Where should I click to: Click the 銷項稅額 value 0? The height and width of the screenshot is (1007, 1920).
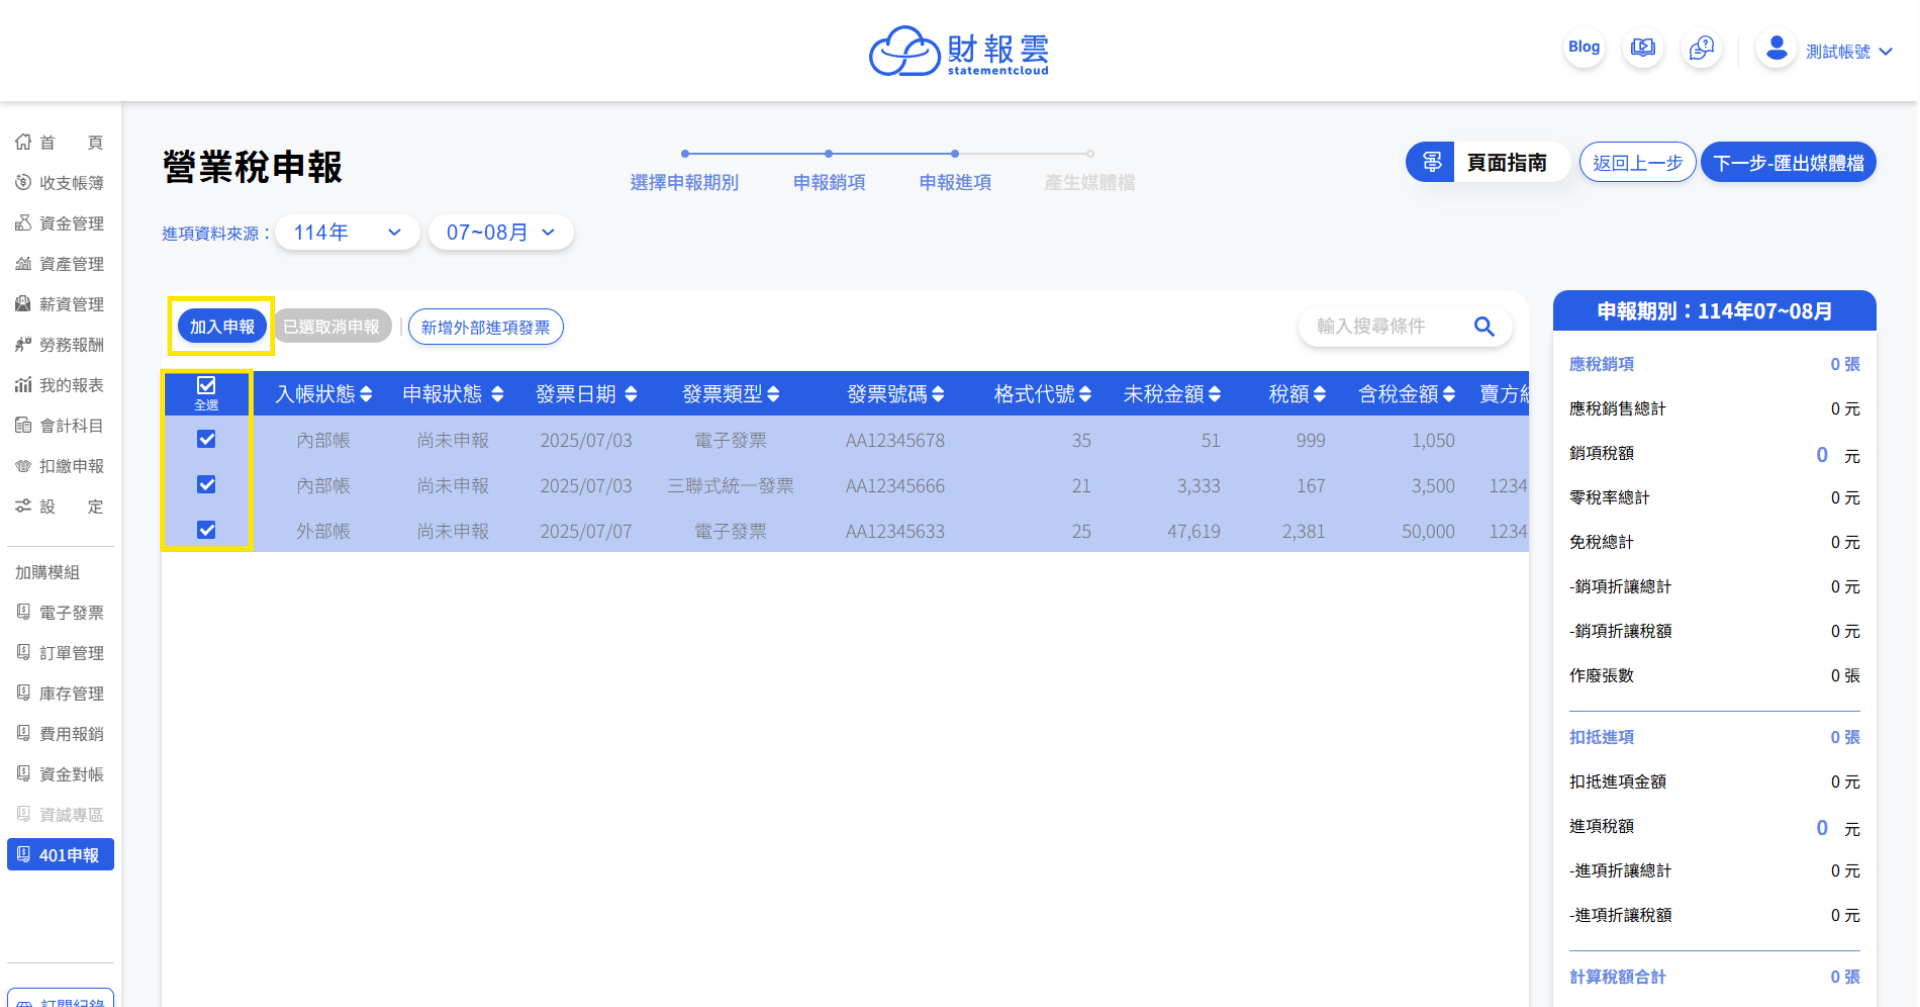pos(1822,455)
